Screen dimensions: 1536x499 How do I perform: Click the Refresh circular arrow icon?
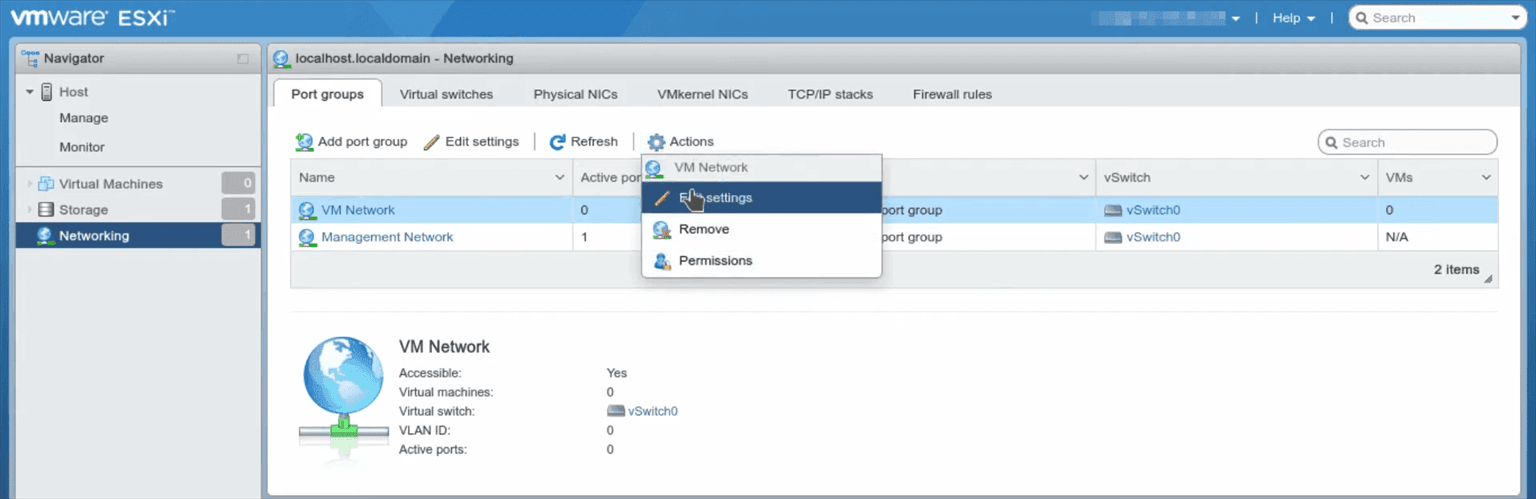(x=558, y=142)
